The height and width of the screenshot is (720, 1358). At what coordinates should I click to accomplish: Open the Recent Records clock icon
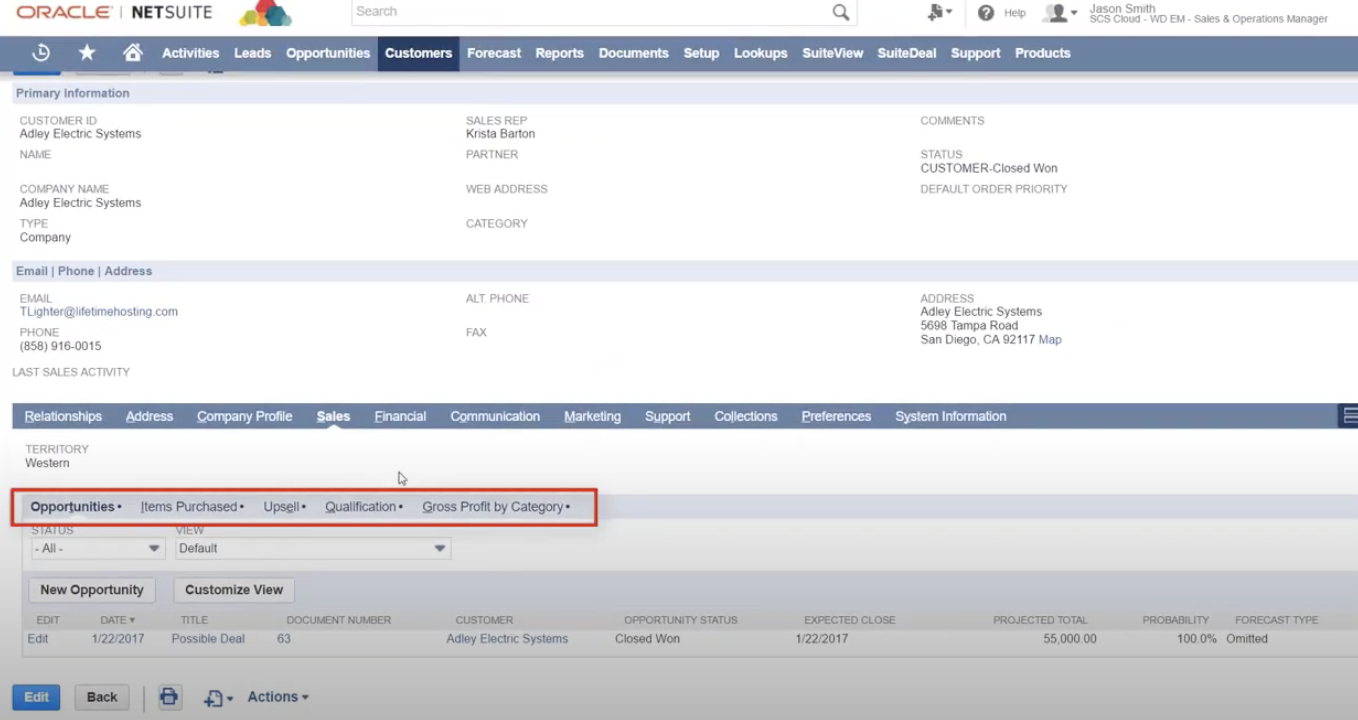click(41, 53)
